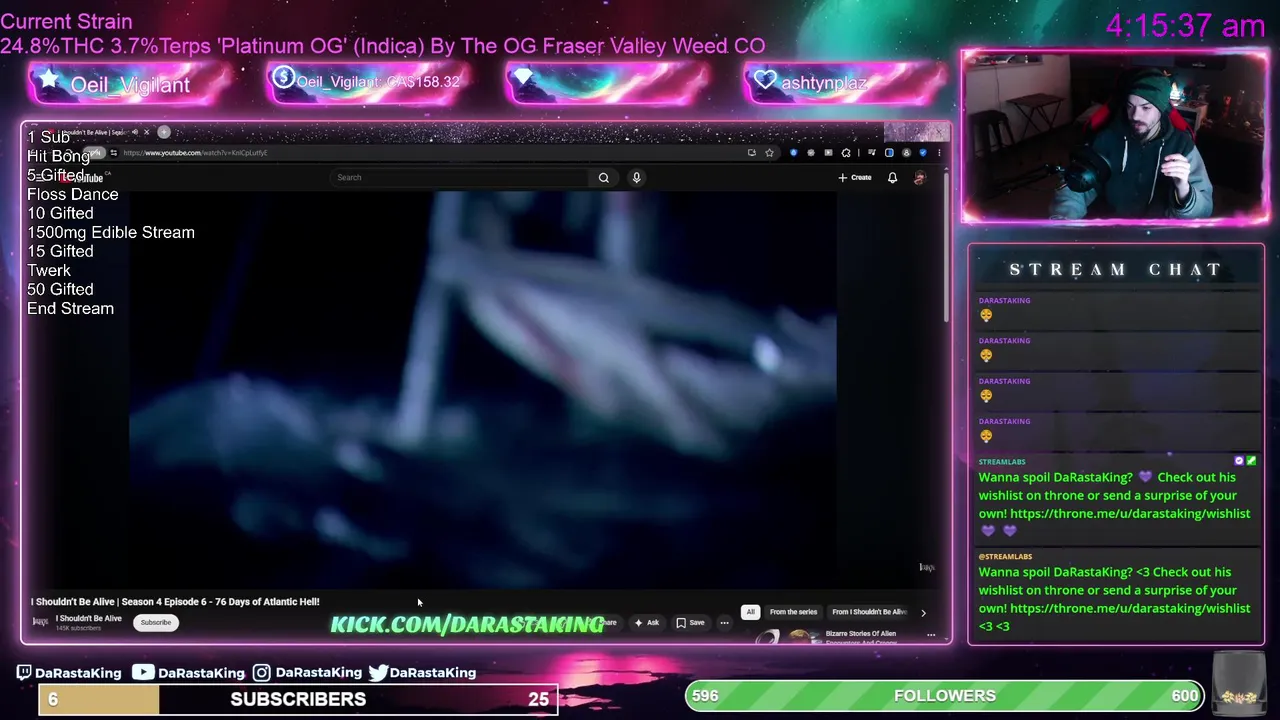Click the Followers goal progress bar
1280x720 pixels.
click(x=945, y=696)
